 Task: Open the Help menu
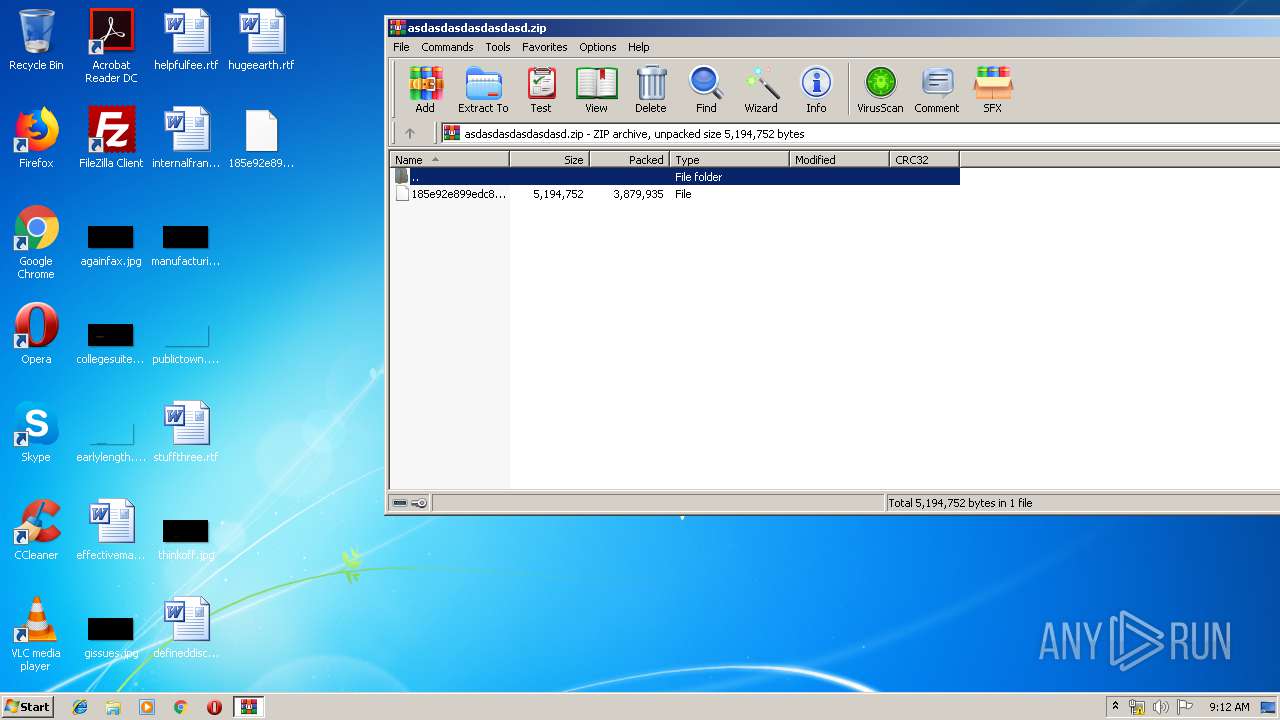coord(639,47)
